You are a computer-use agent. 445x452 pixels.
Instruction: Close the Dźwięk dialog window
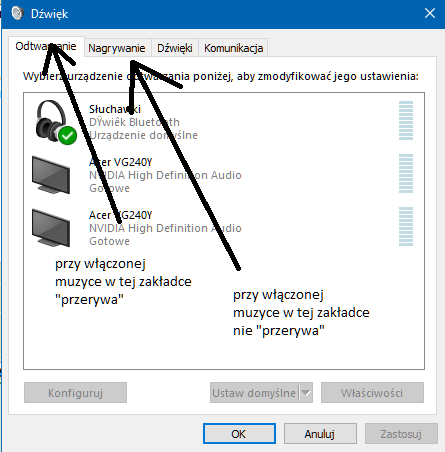coord(430,13)
